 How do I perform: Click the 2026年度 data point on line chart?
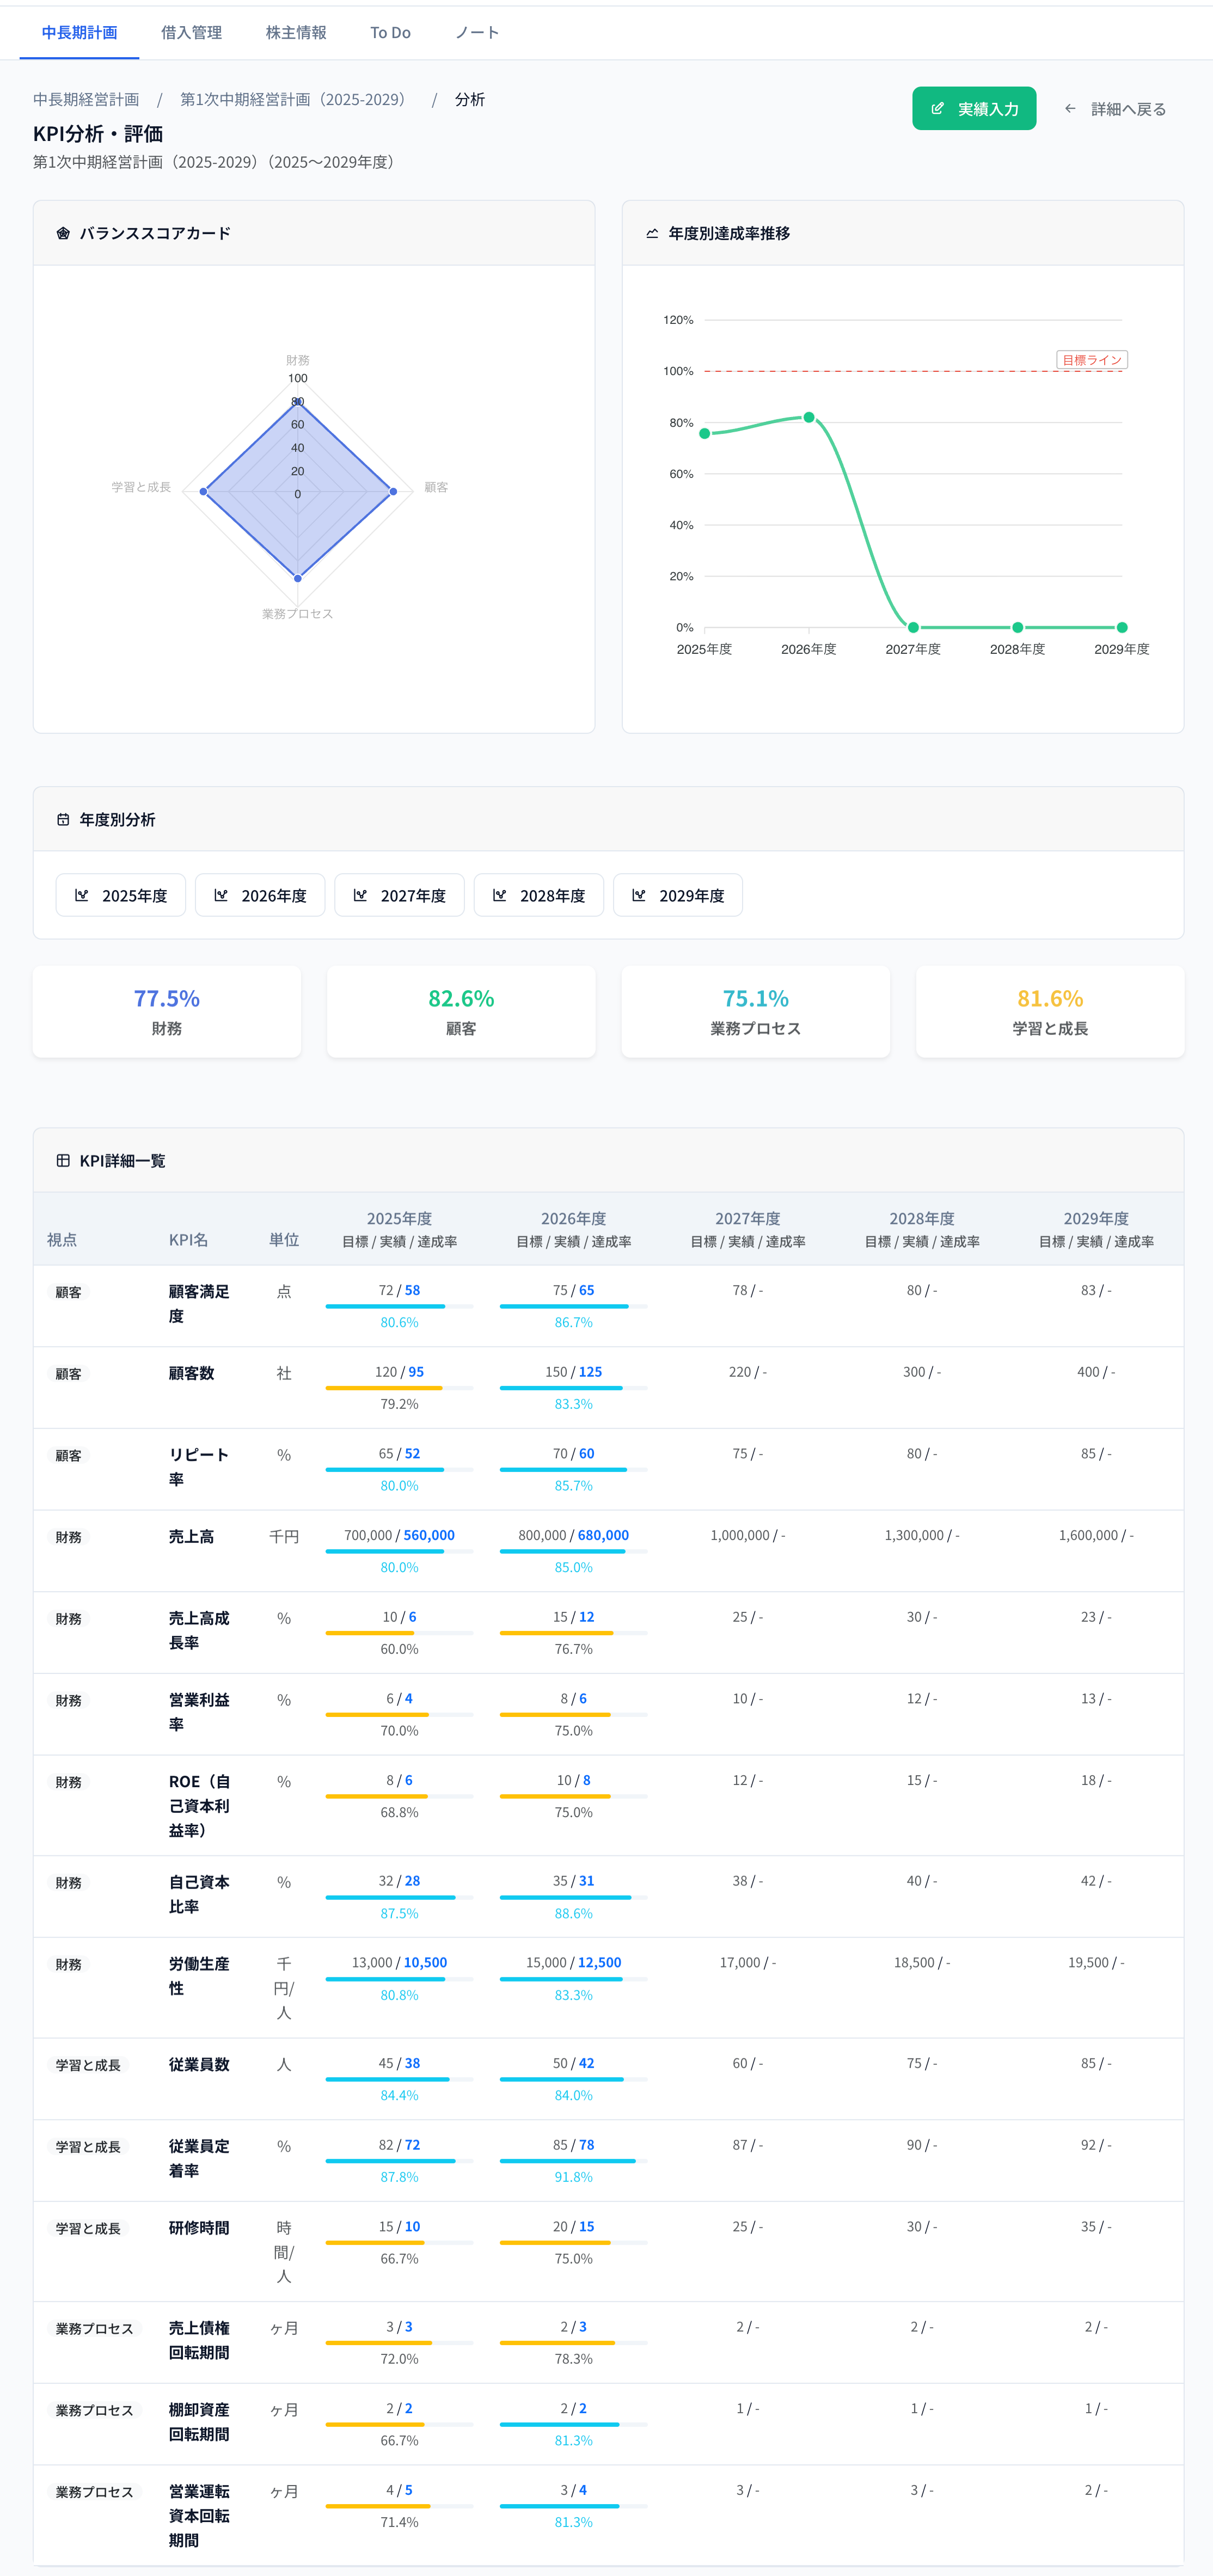tap(809, 417)
